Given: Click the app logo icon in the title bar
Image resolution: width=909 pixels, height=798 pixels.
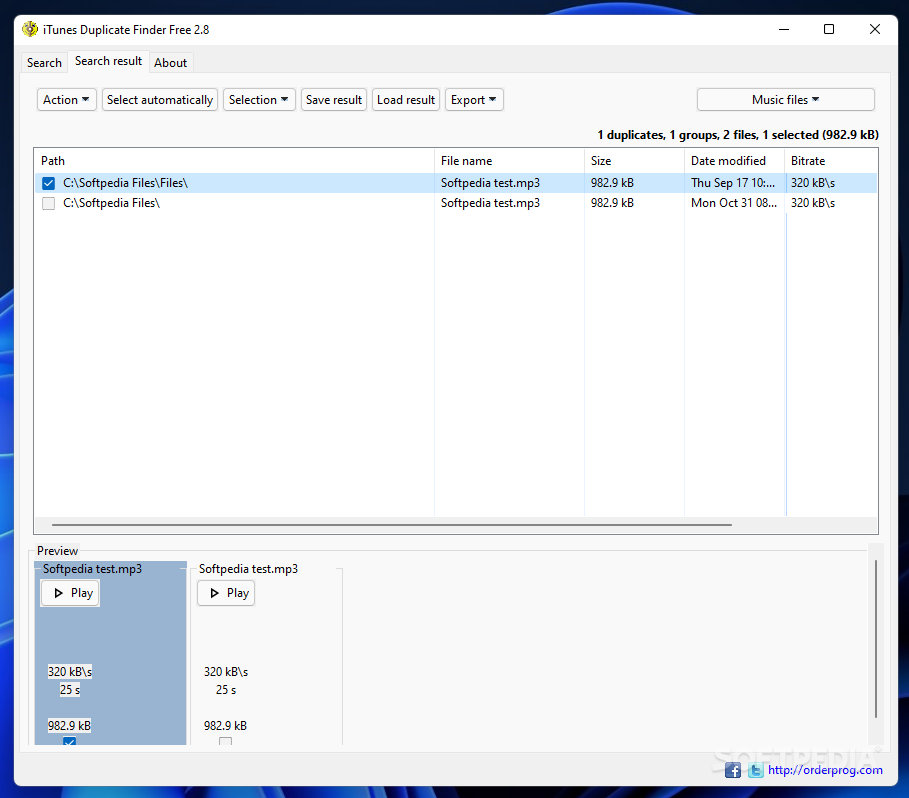Looking at the screenshot, I should 30,29.
